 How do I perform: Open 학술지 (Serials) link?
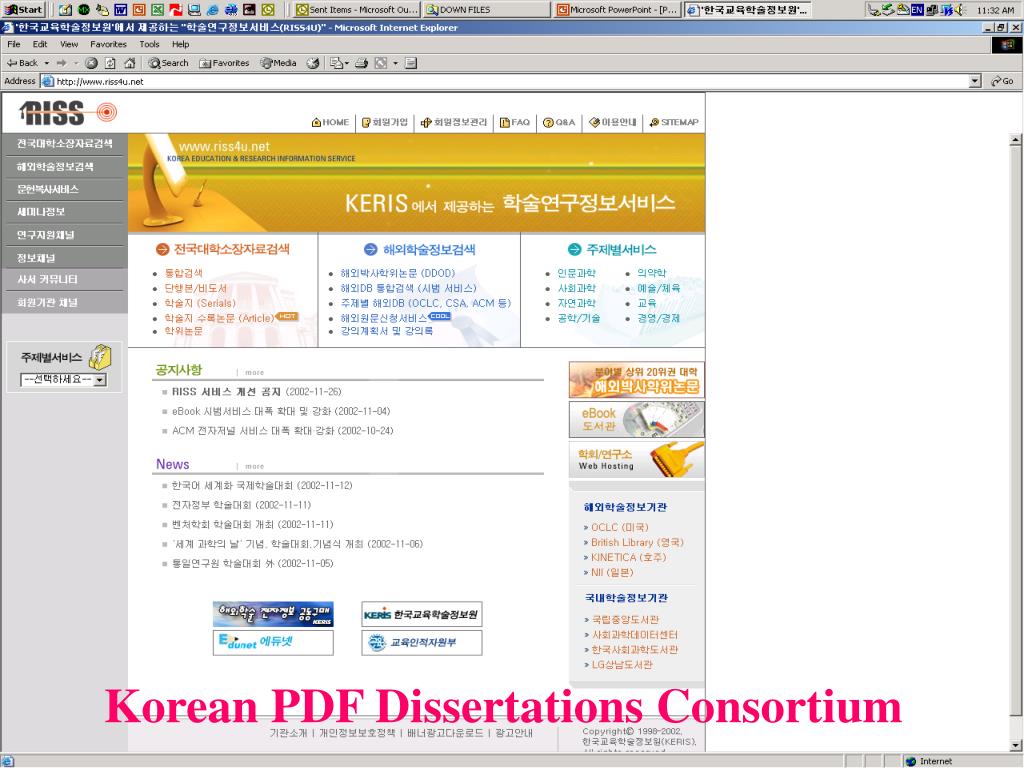point(200,303)
